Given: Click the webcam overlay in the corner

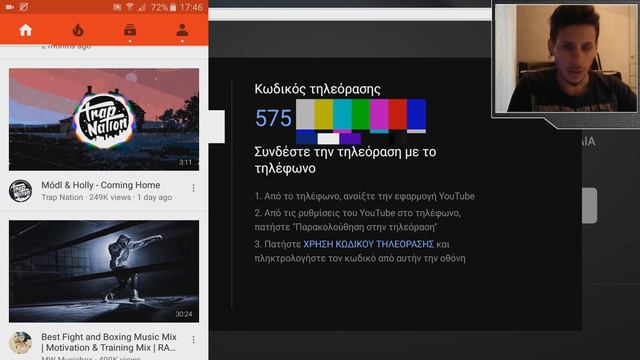Looking at the screenshot, I should click(566, 58).
